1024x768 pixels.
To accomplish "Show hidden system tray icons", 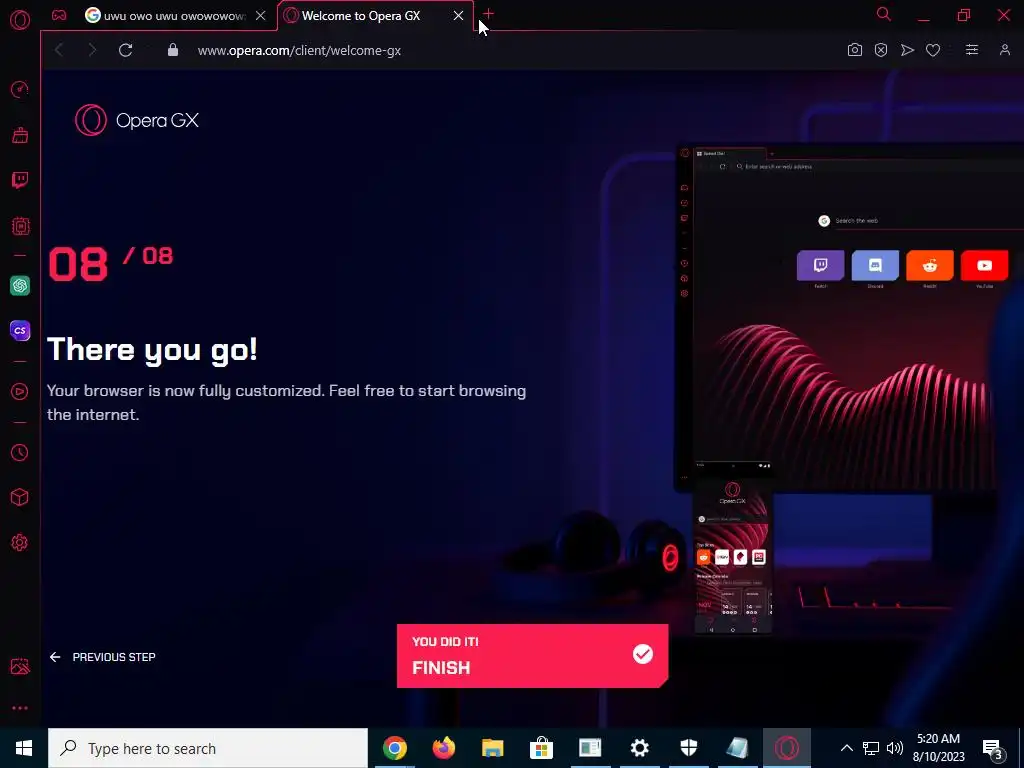I will coord(846,748).
